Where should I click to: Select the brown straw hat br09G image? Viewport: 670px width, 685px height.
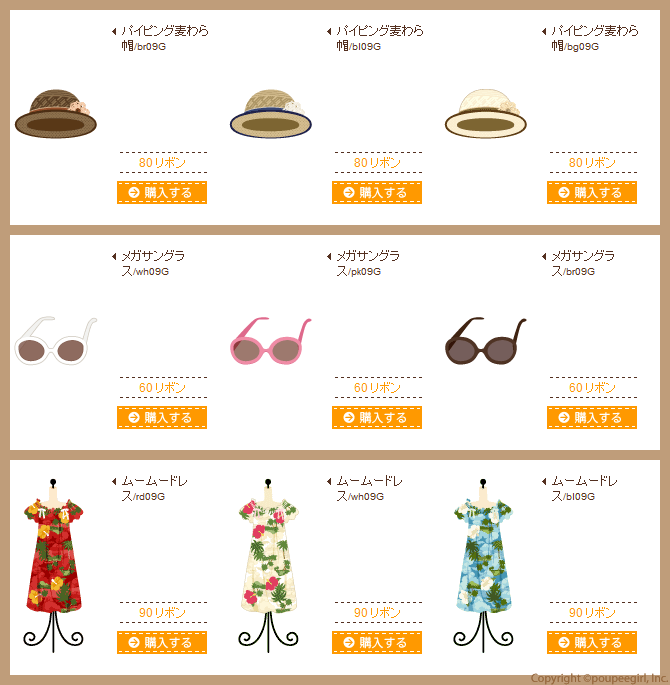coord(55,114)
